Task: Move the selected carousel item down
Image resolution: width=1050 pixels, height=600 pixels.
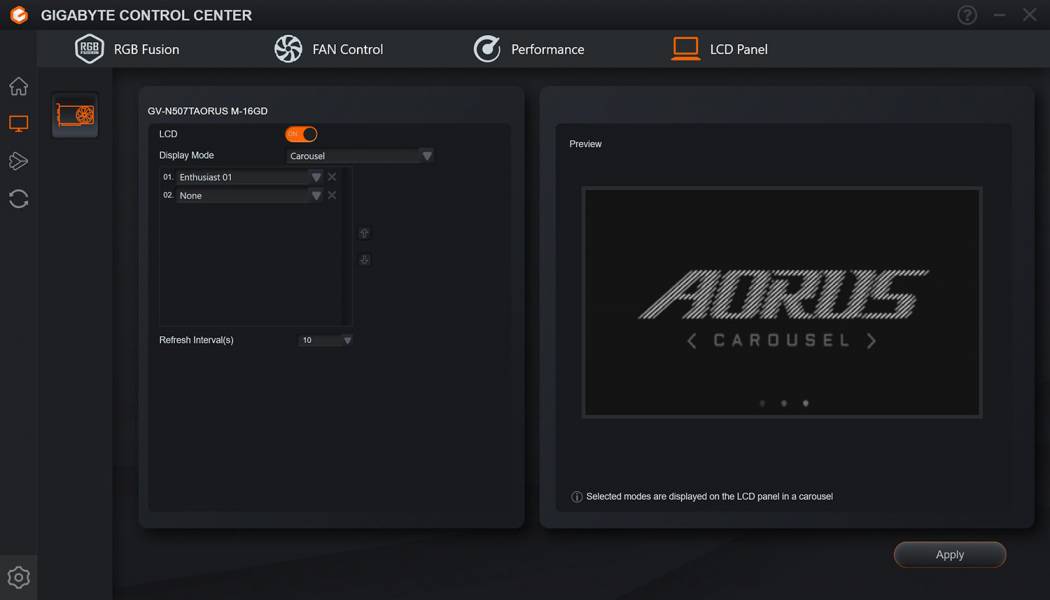Action: coord(364,259)
